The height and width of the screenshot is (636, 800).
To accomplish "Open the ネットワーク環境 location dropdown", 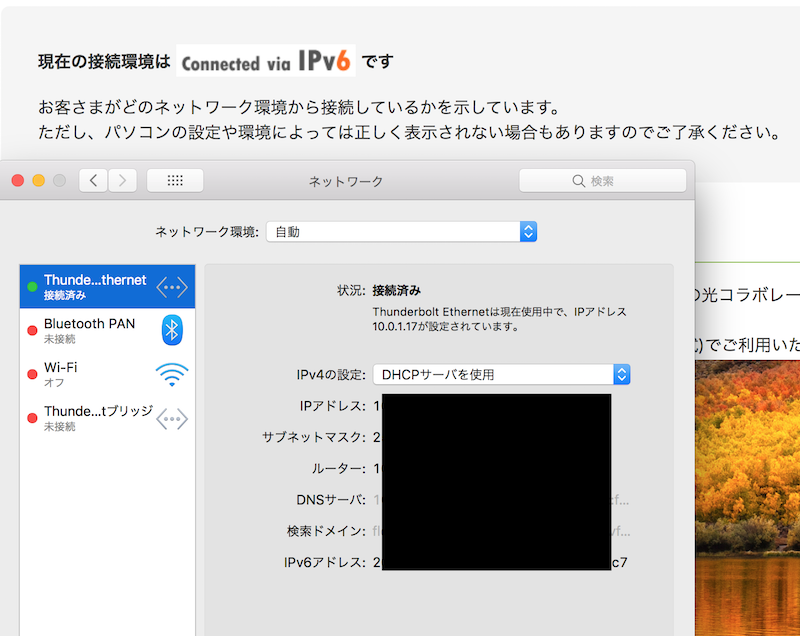I will pos(401,232).
